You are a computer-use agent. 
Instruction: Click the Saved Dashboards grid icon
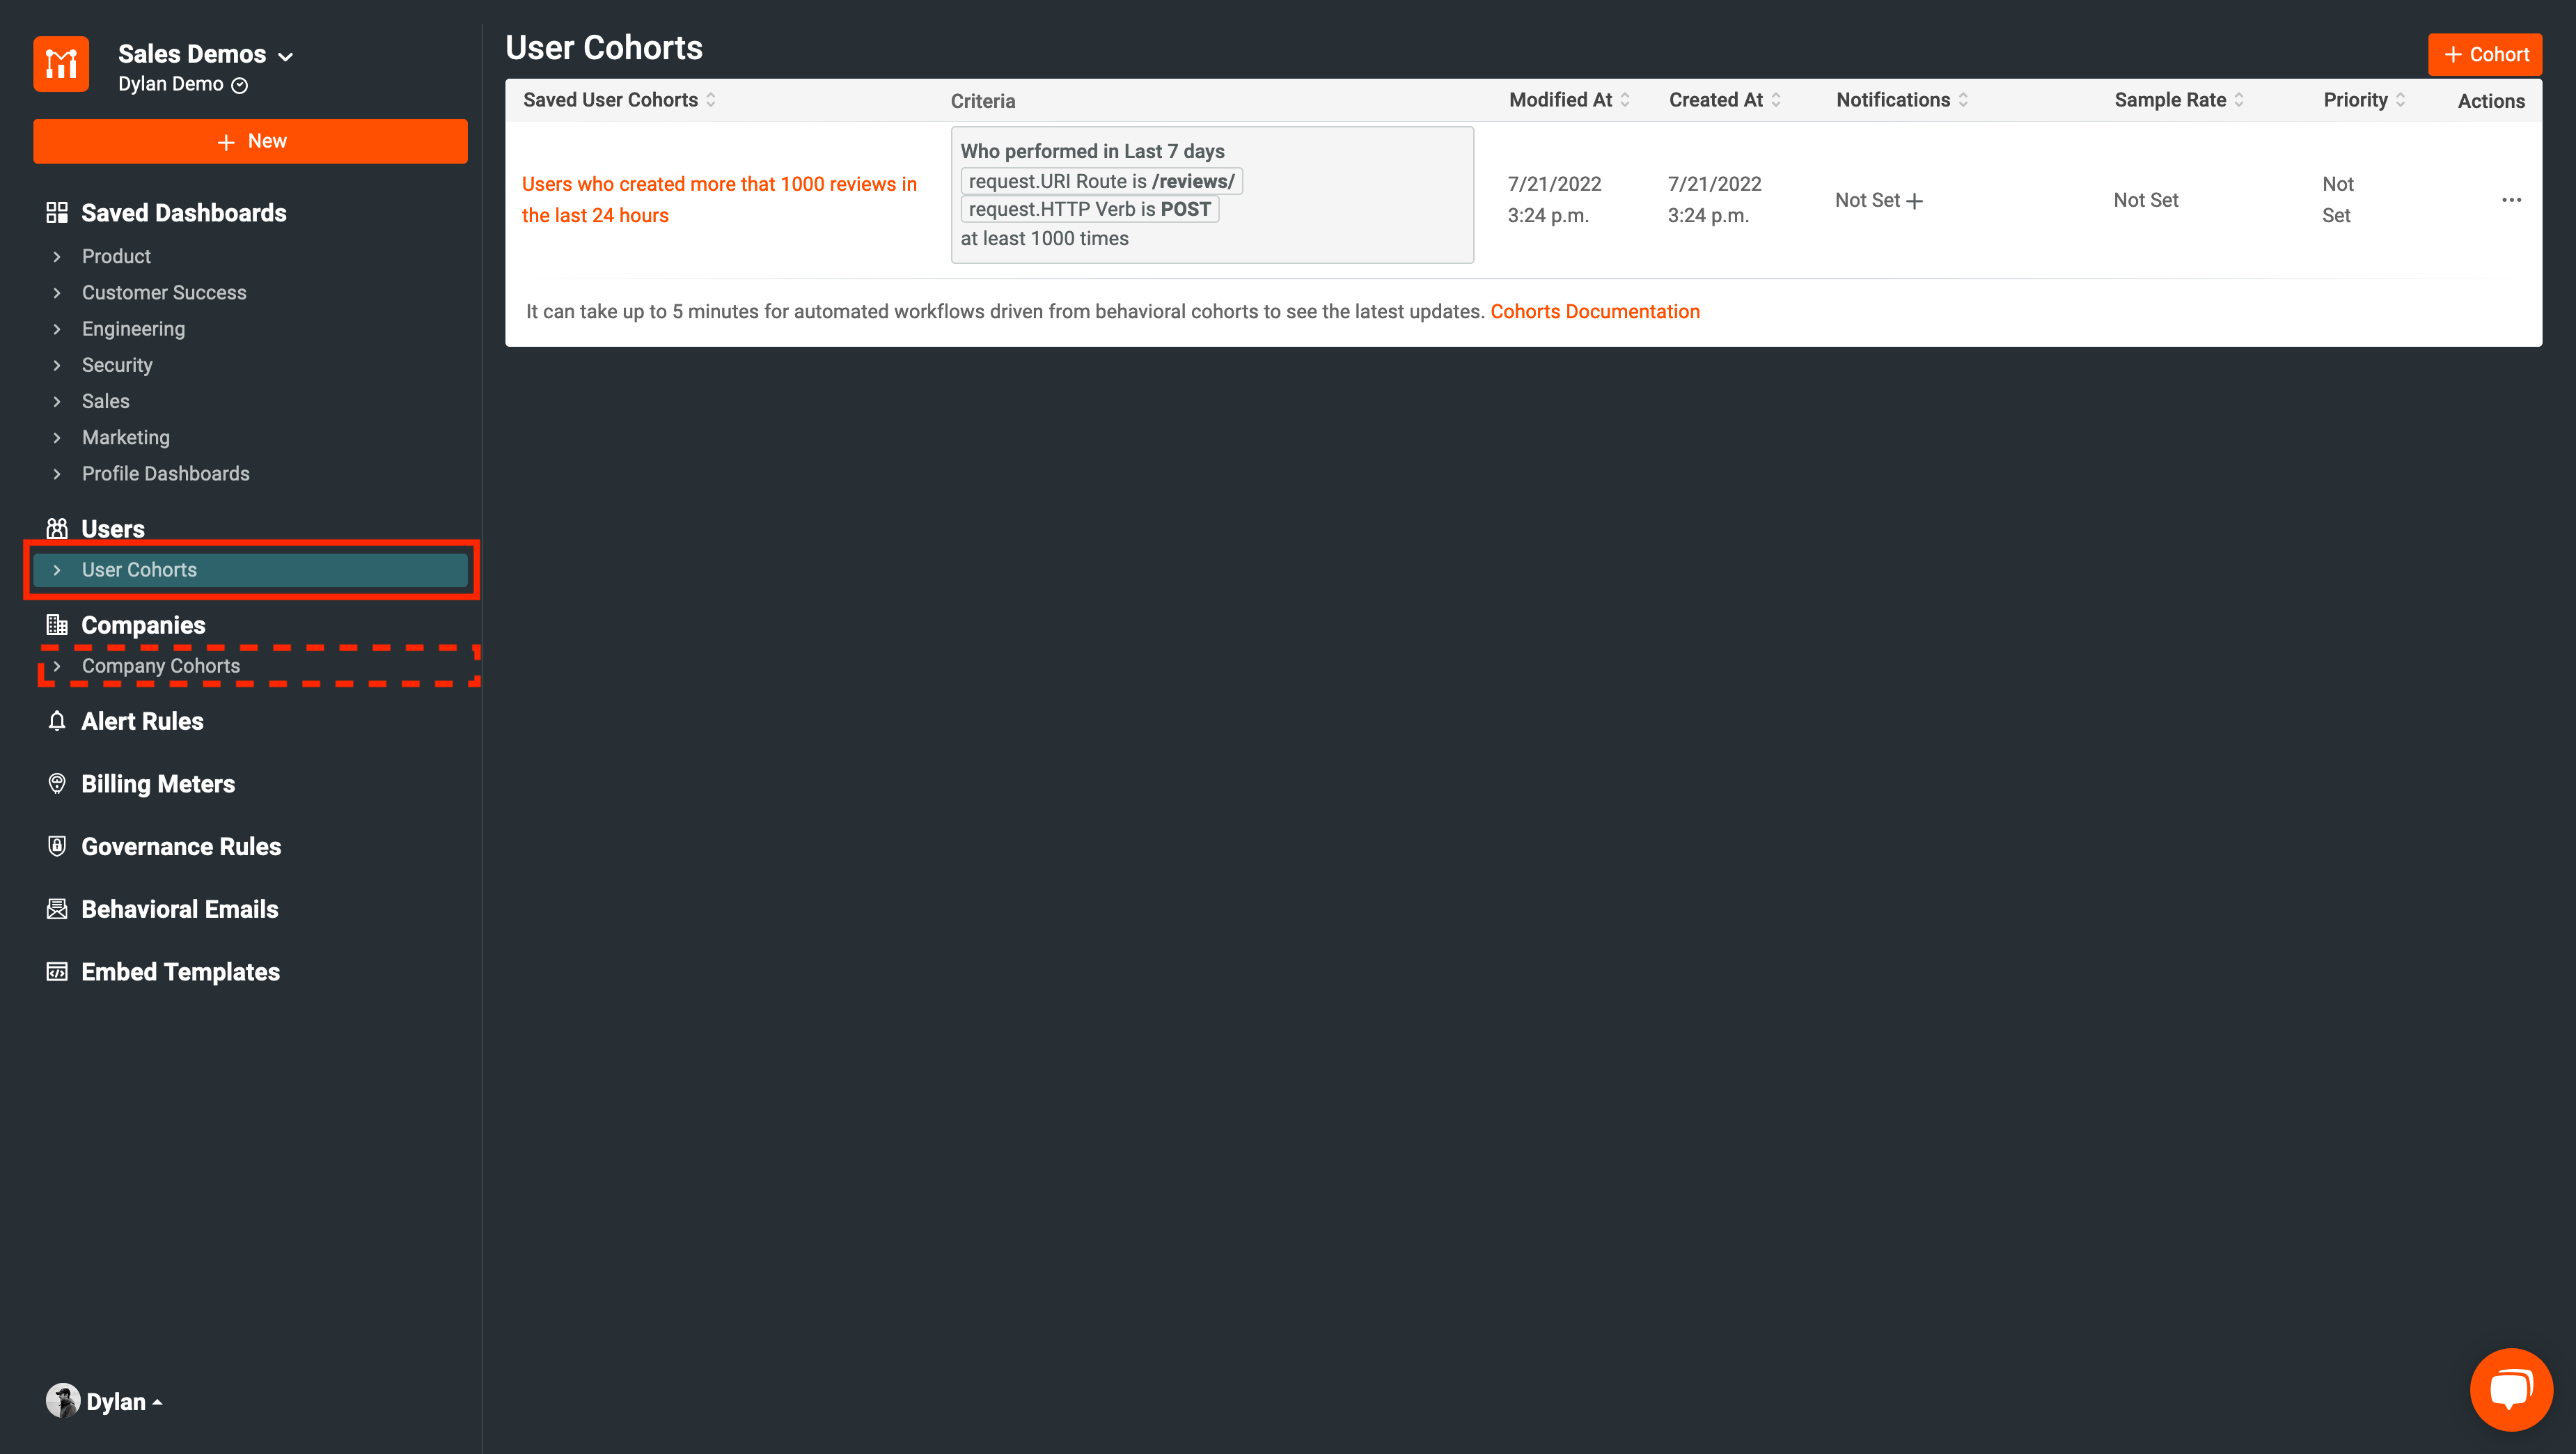(x=57, y=212)
